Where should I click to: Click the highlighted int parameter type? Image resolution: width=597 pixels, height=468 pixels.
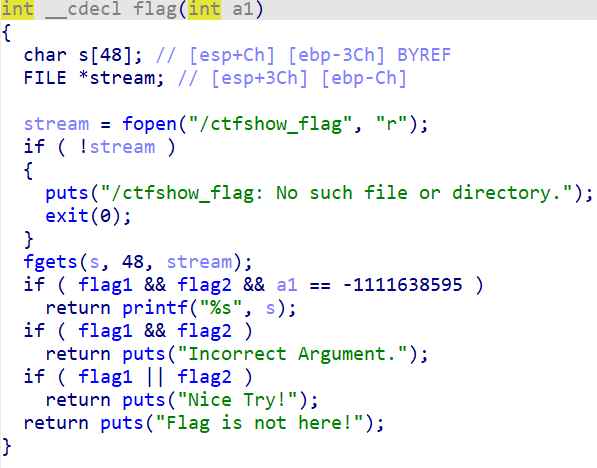pyautogui.click(x=204, y=9)
